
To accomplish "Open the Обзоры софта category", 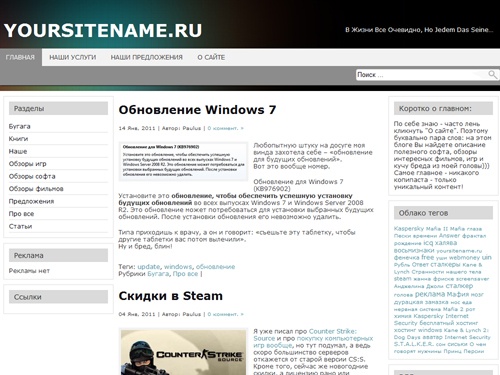I will point(32,176).
